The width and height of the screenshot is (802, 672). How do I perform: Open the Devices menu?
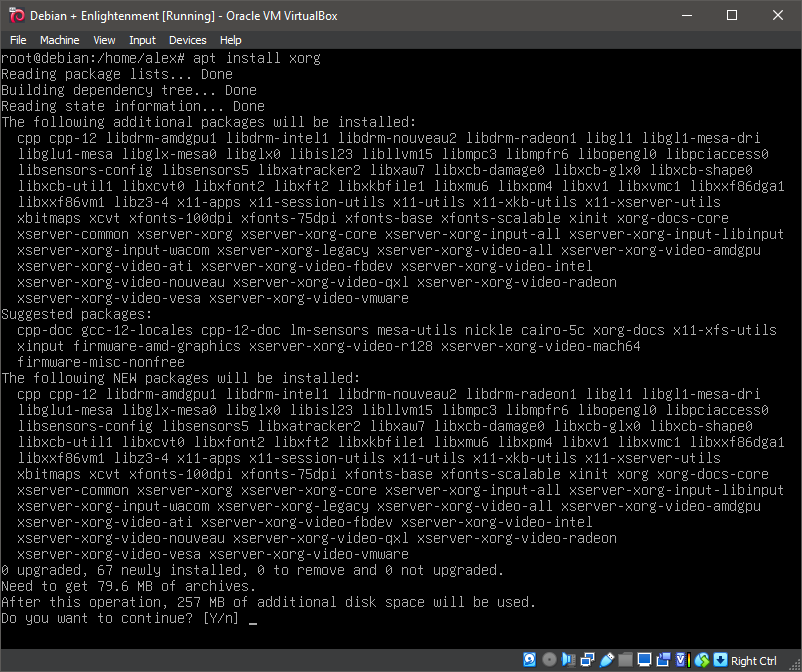click(x=186, y=40)
